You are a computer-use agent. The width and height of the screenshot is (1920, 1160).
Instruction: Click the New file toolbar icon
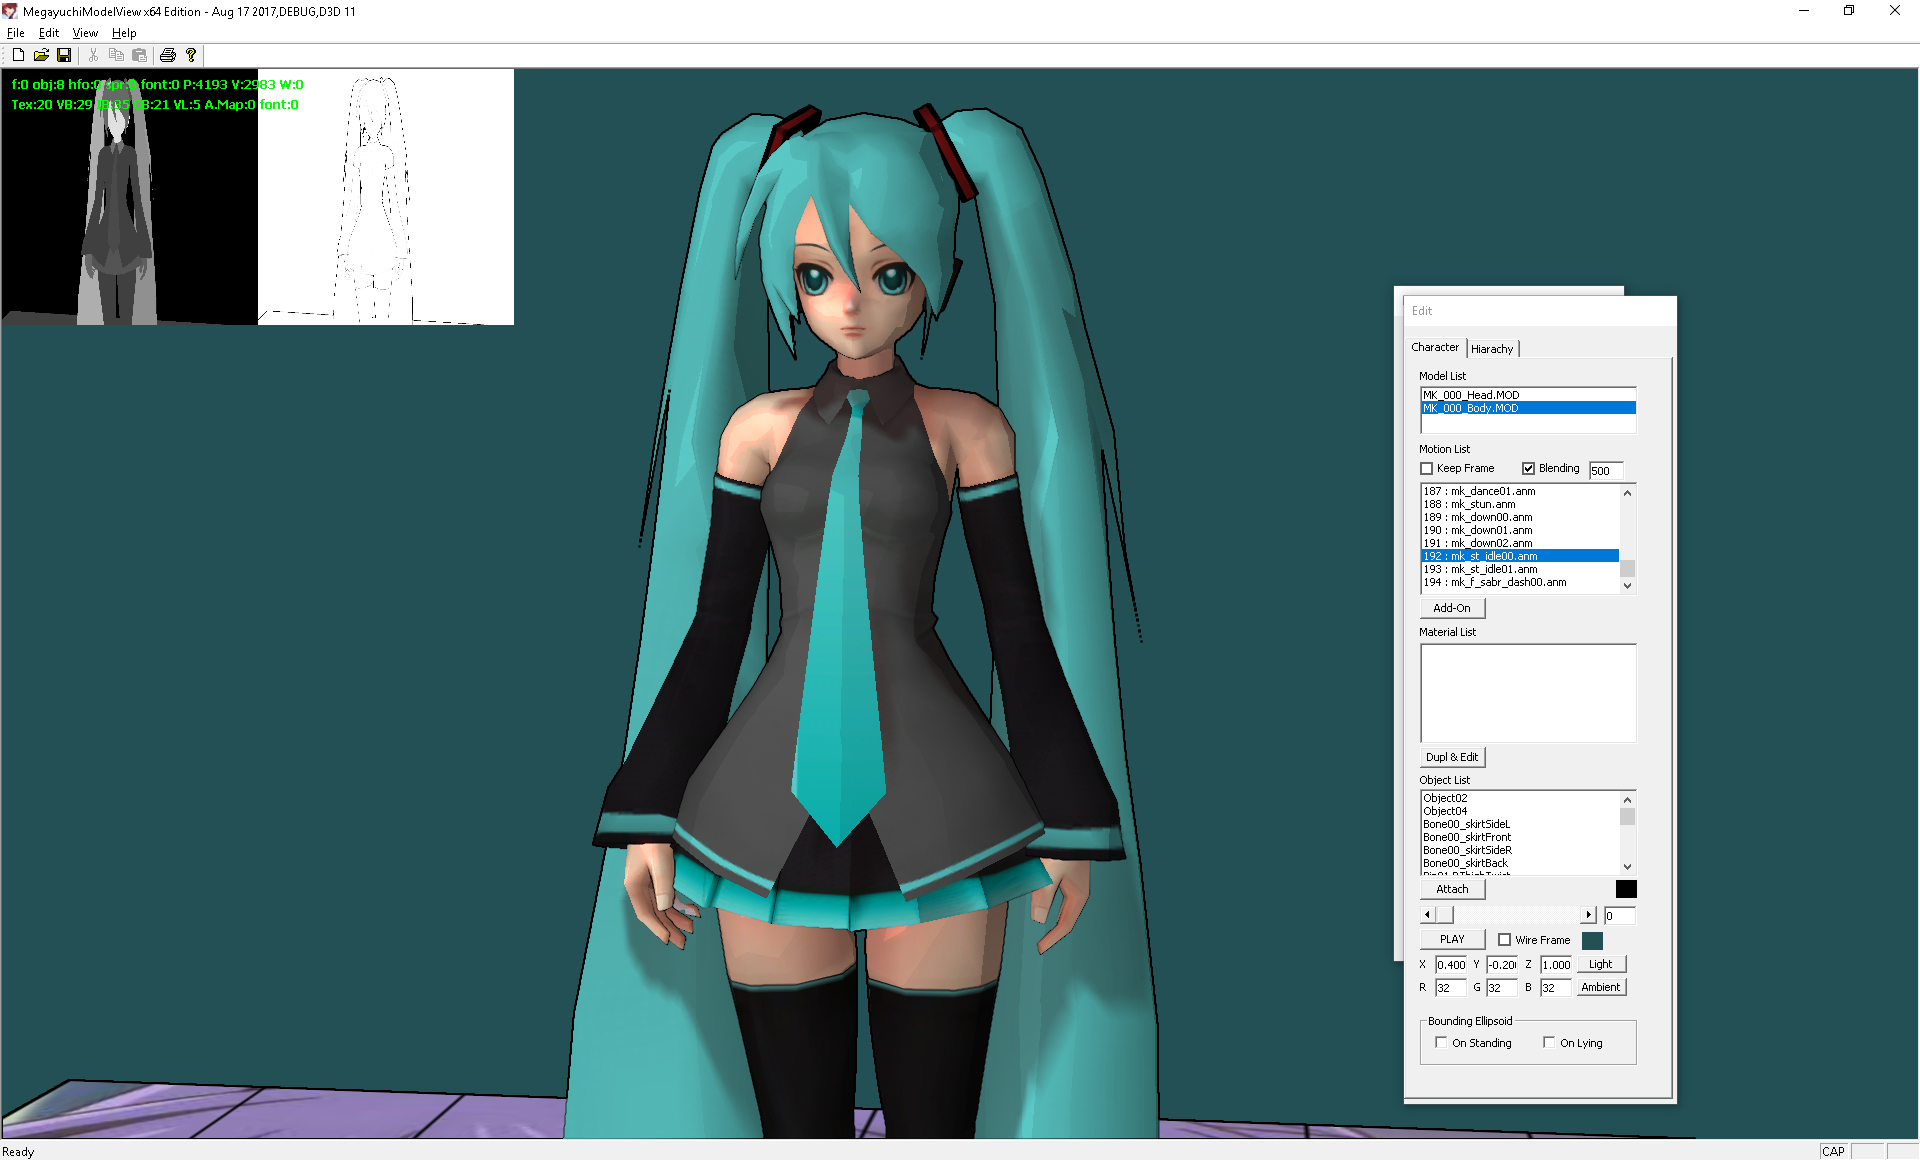(x=18, y=55)
